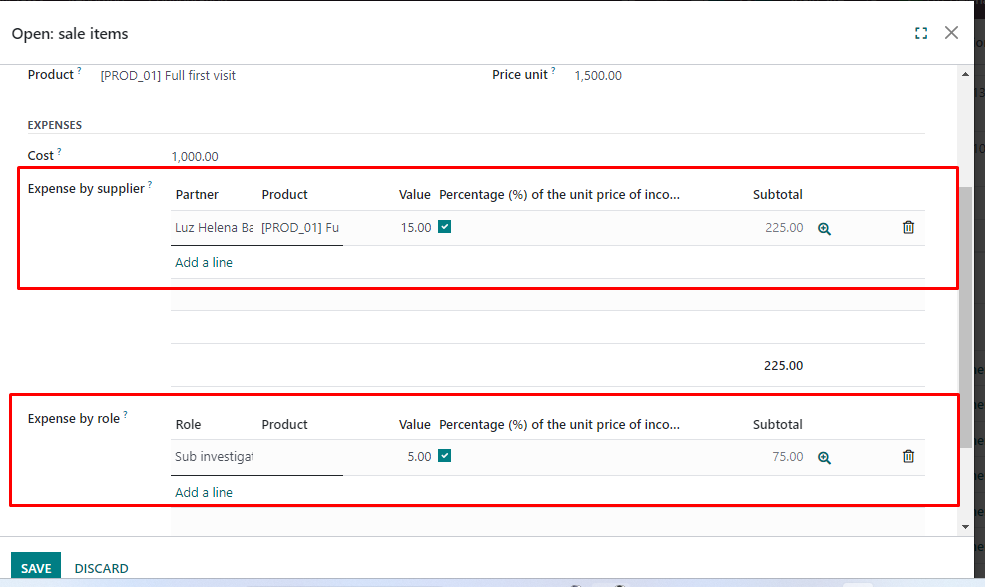The width and height of the screenshot is (985, 587).
Task: Save the sale item changes
Action: [36, 568]
